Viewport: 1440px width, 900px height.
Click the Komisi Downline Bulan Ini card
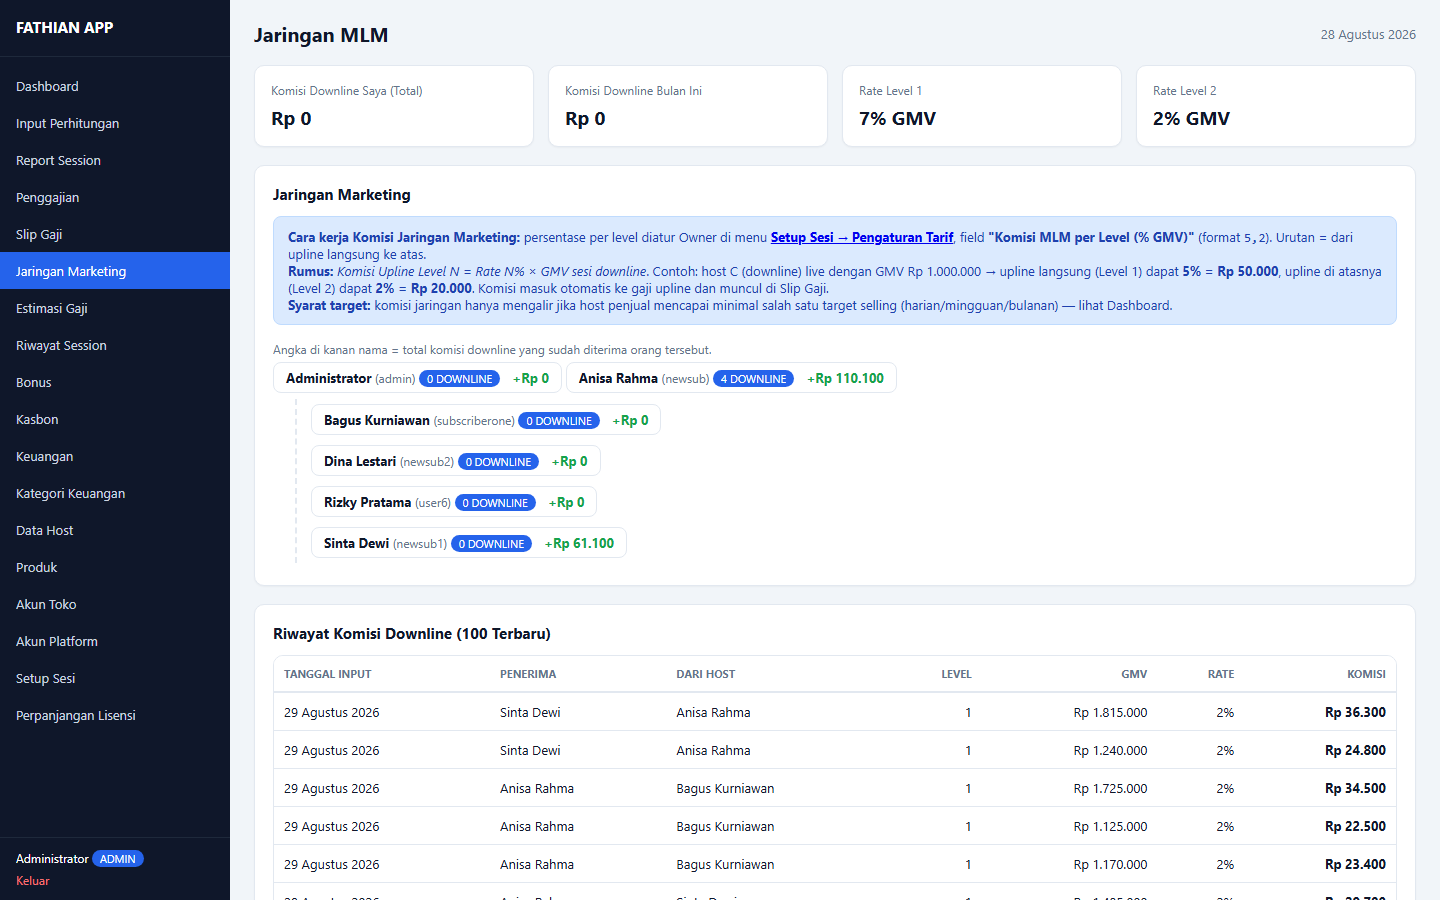688,106
